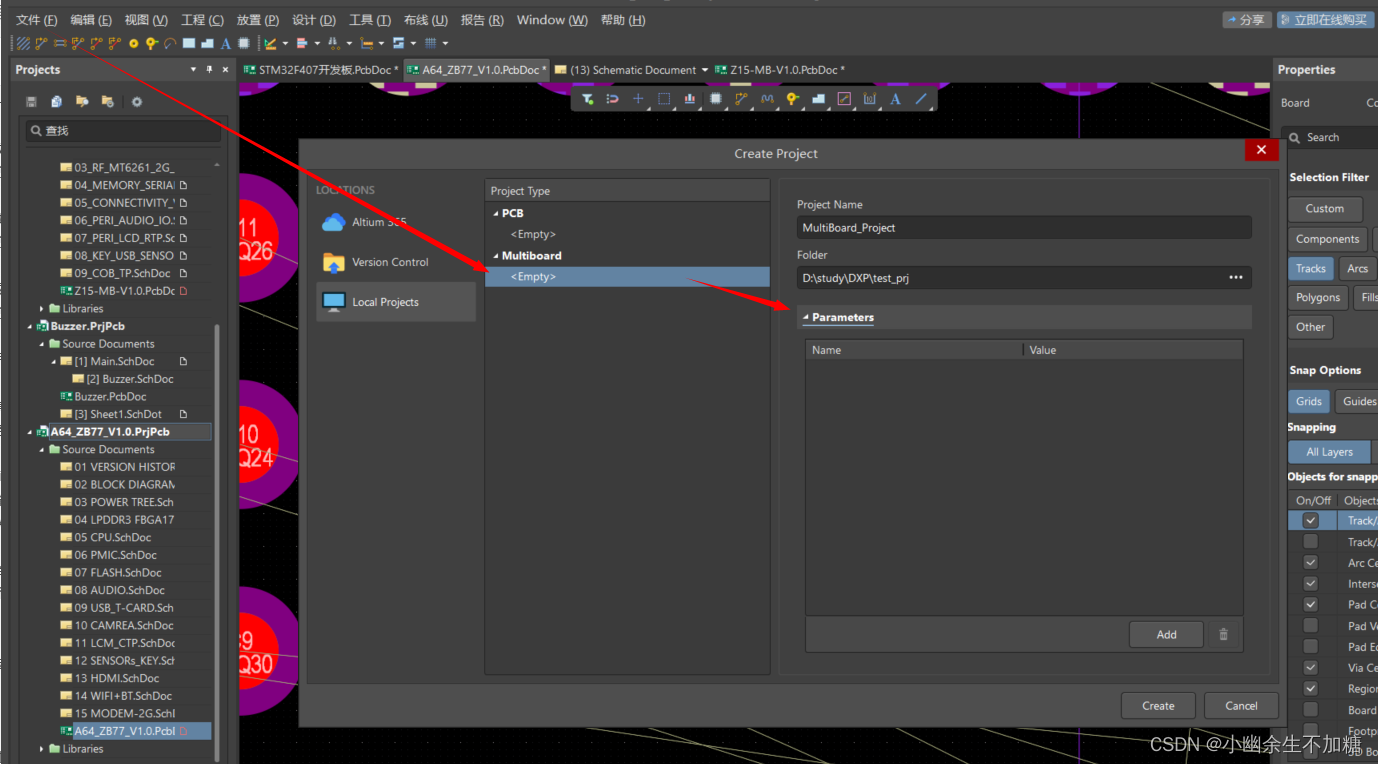This screenshot has width=1378, height=764.
Task: Collapse the PCB project type group
Action: point(495,213)
